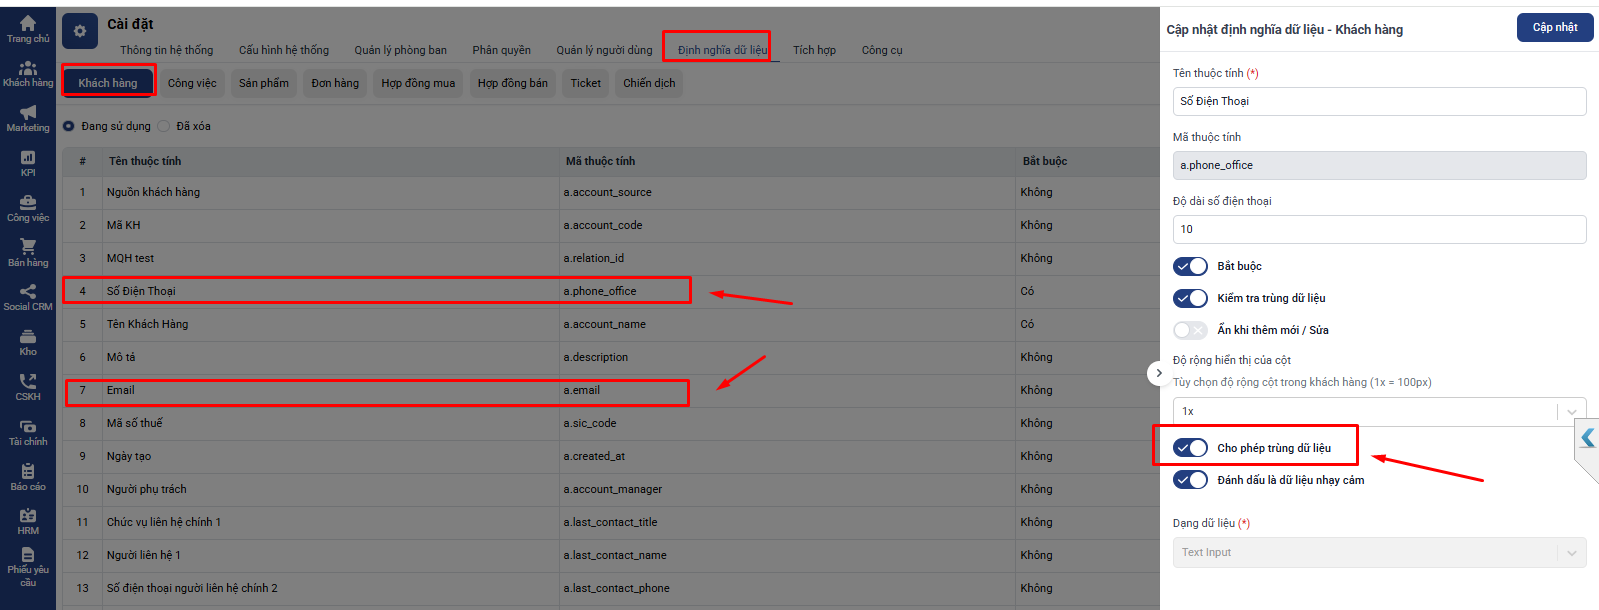This screenshot has width=1599, height=610.
Task: Click Người liên hệ 1 row
Action: 611,555
